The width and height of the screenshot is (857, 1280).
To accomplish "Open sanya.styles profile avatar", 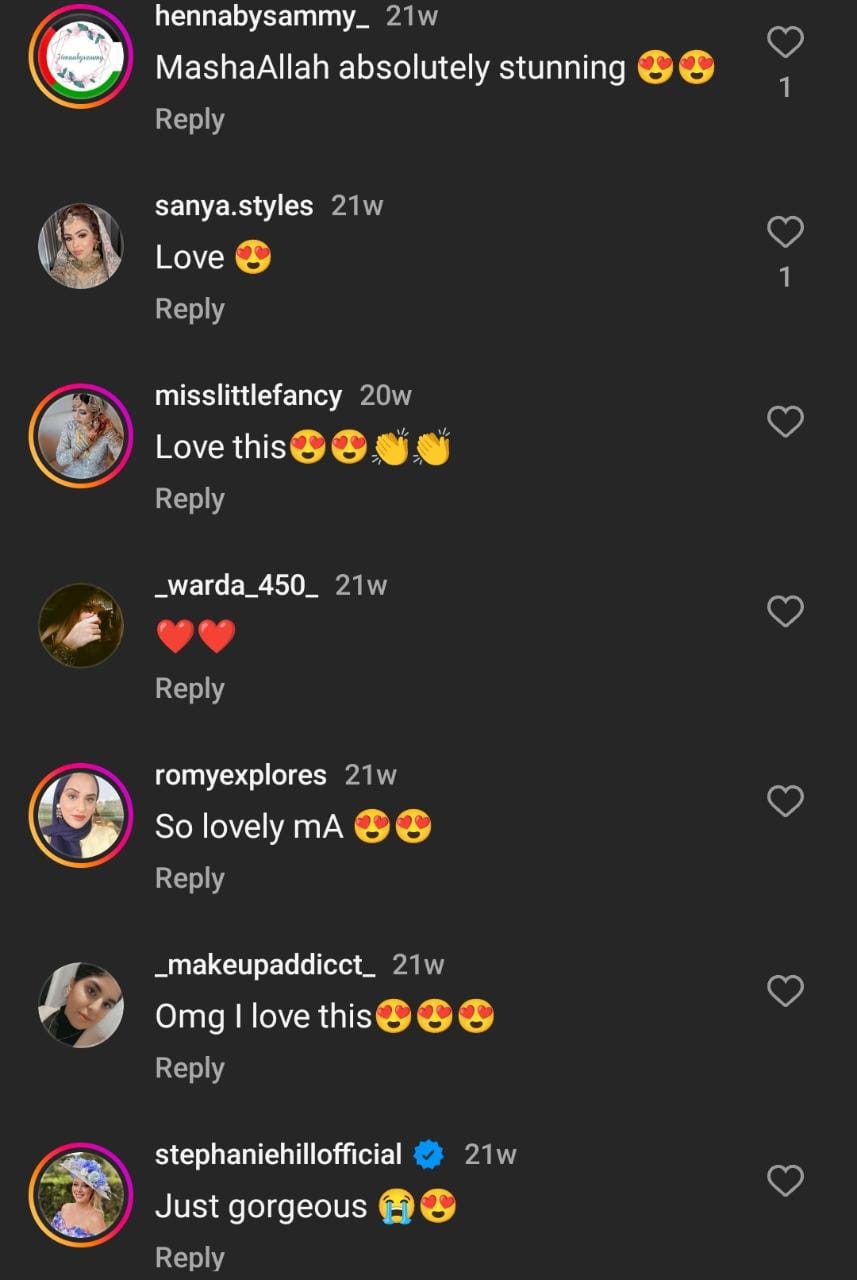I will [x=81, y=246].
